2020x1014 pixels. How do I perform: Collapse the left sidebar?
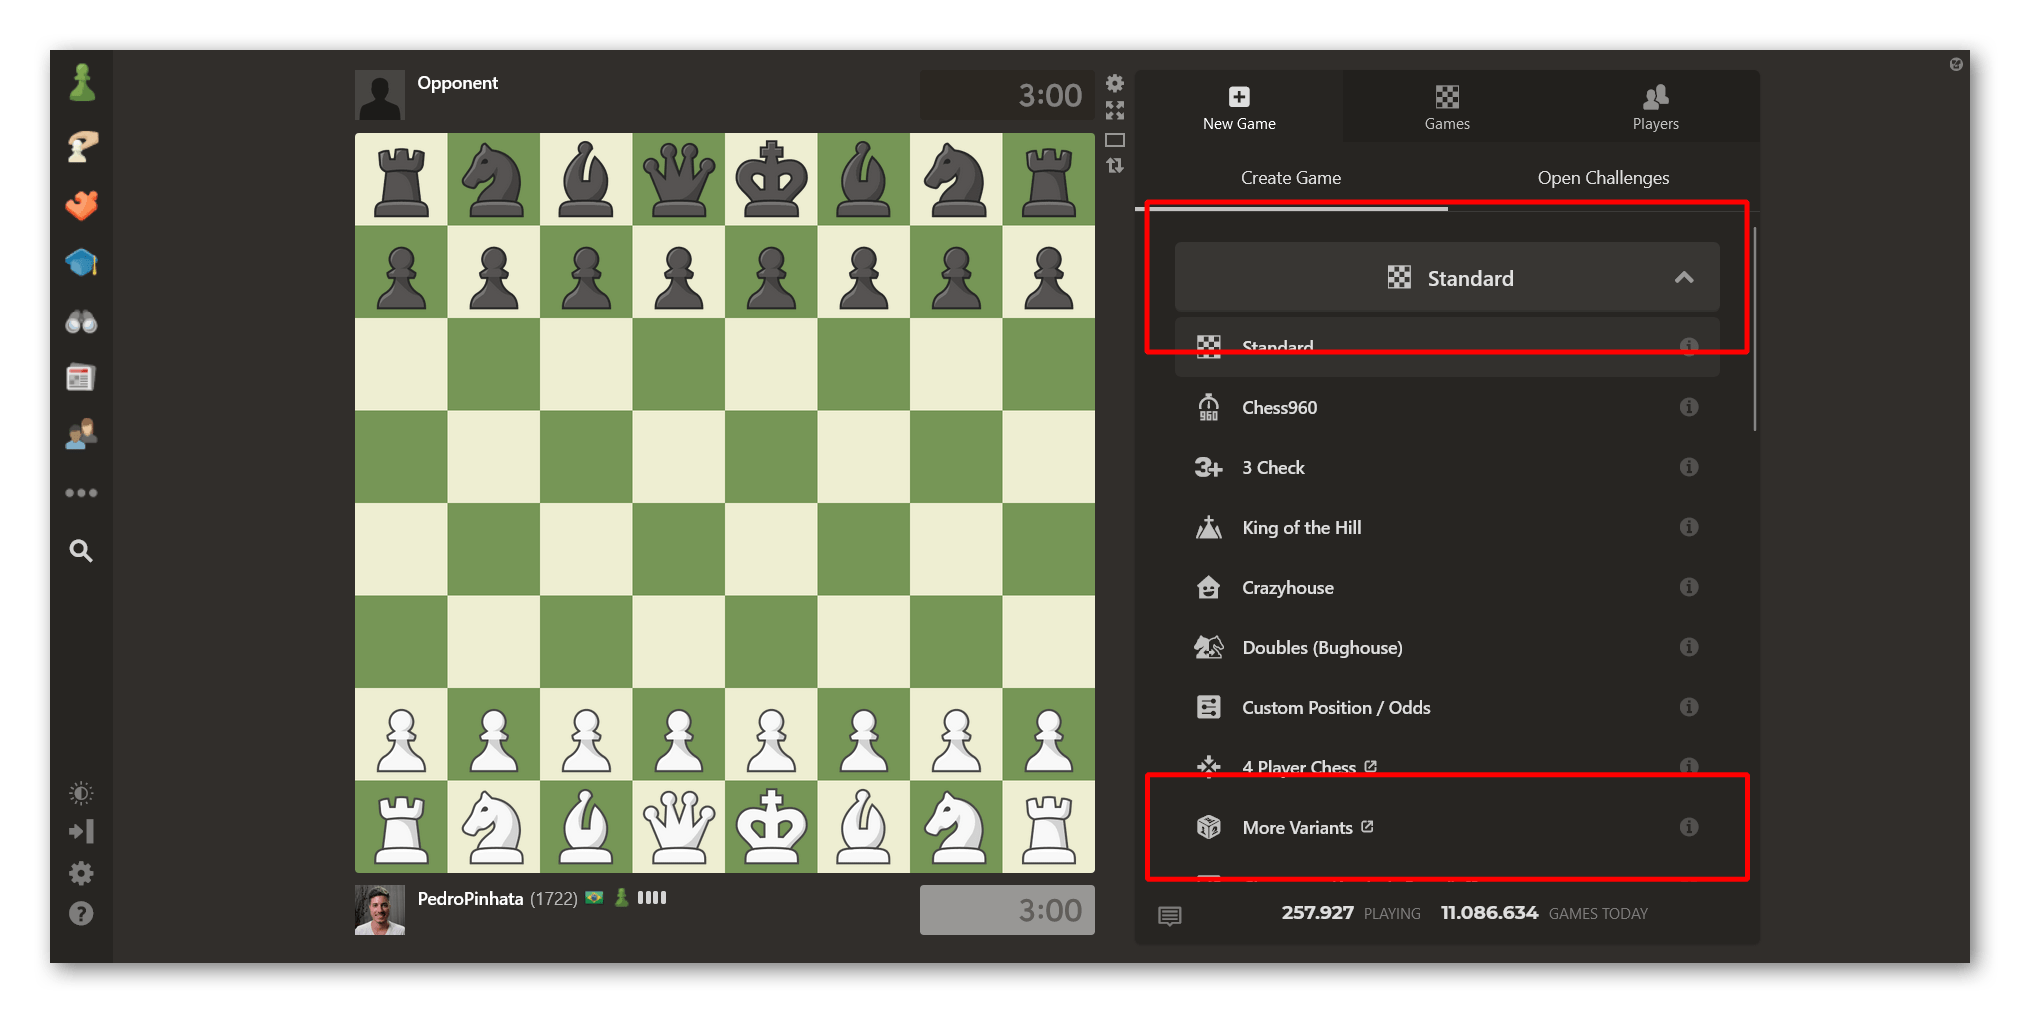(x=81, y=832)
